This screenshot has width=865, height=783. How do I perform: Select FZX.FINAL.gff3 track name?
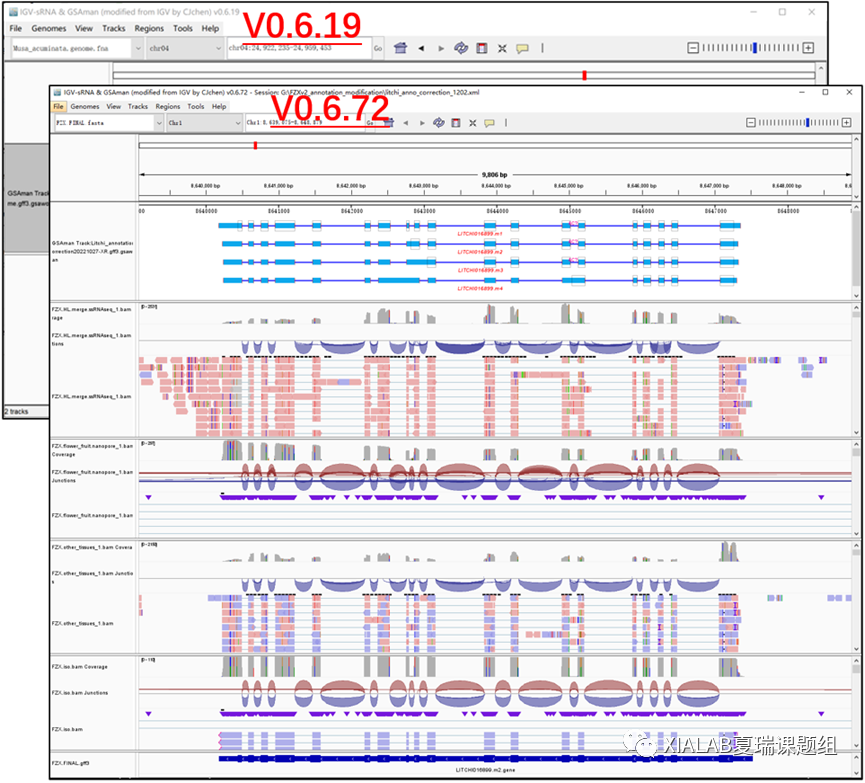[x=71, y=764]
